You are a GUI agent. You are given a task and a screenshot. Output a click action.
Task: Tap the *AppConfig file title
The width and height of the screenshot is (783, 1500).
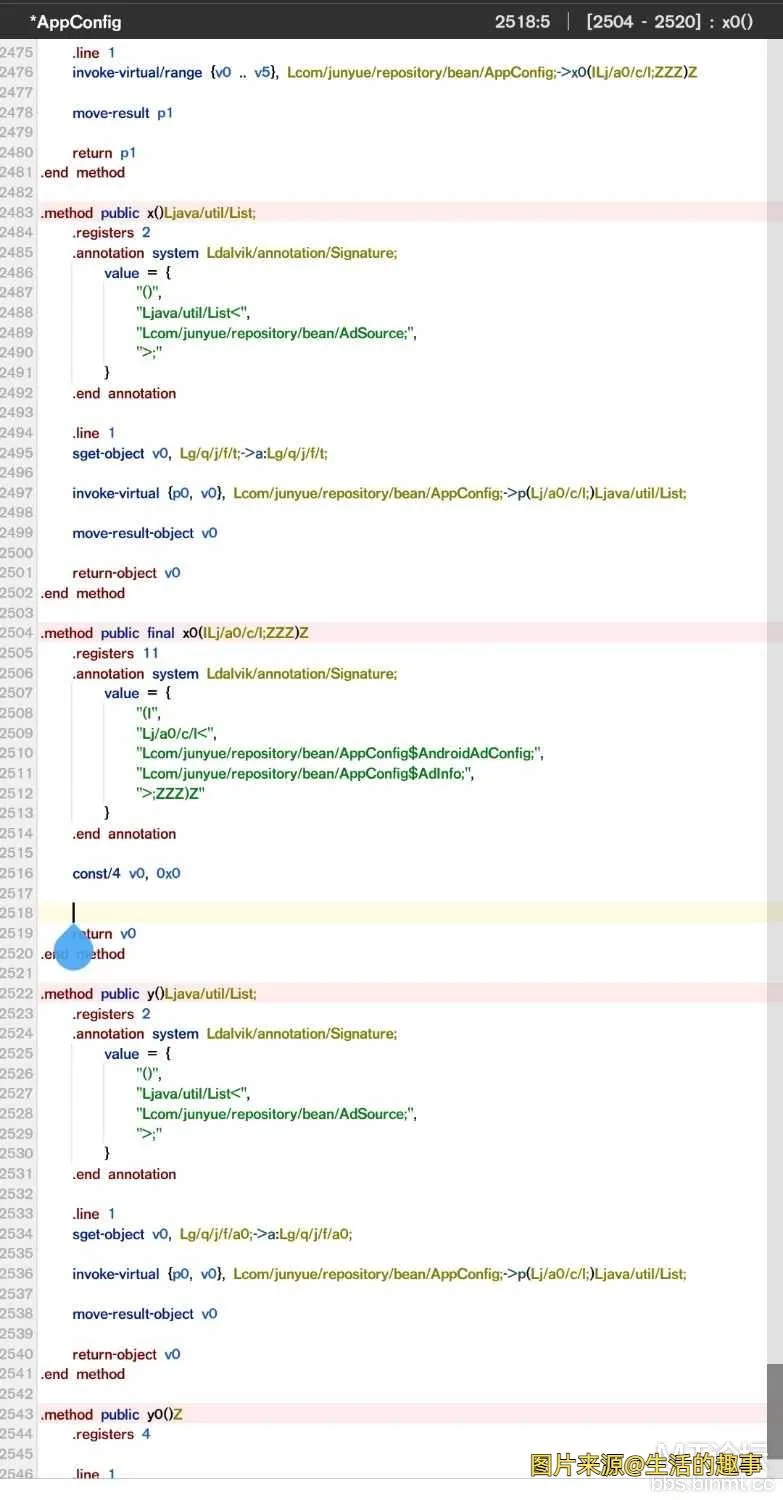pos(75,21)
